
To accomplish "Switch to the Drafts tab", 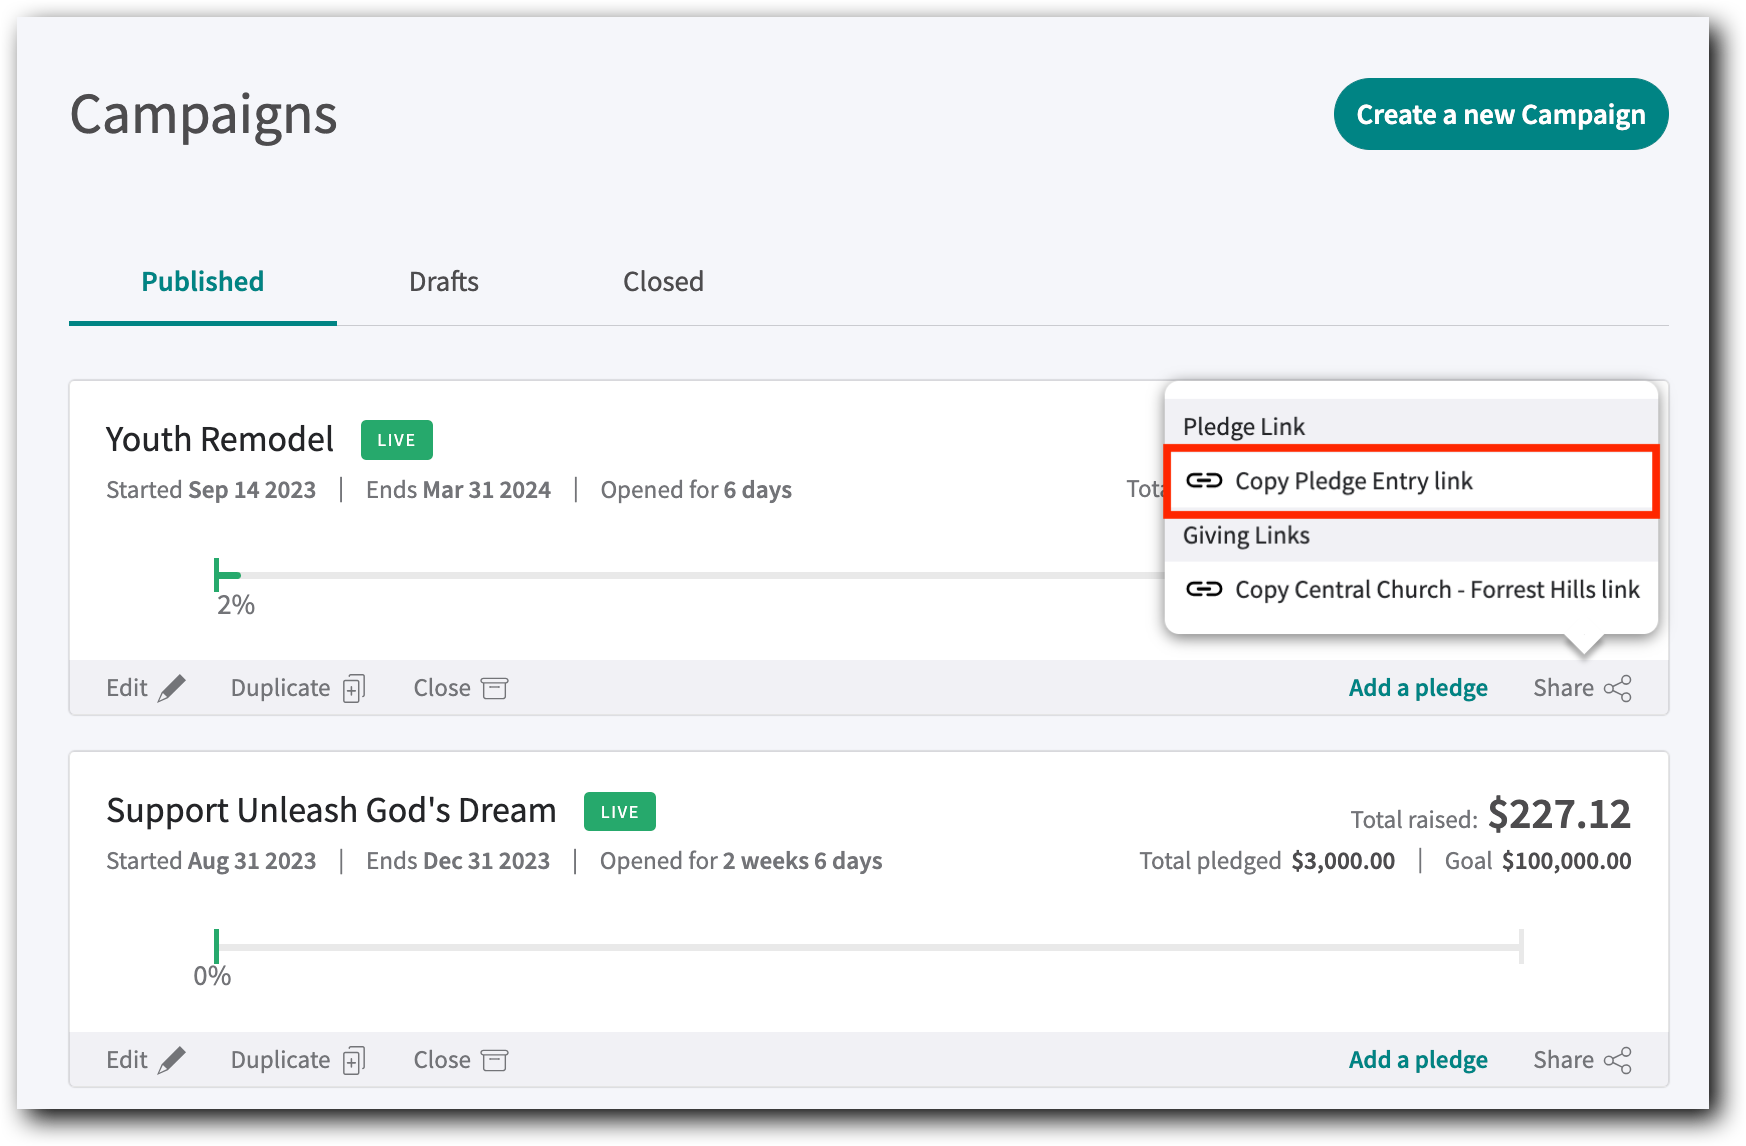I will [x=443, y=282].
